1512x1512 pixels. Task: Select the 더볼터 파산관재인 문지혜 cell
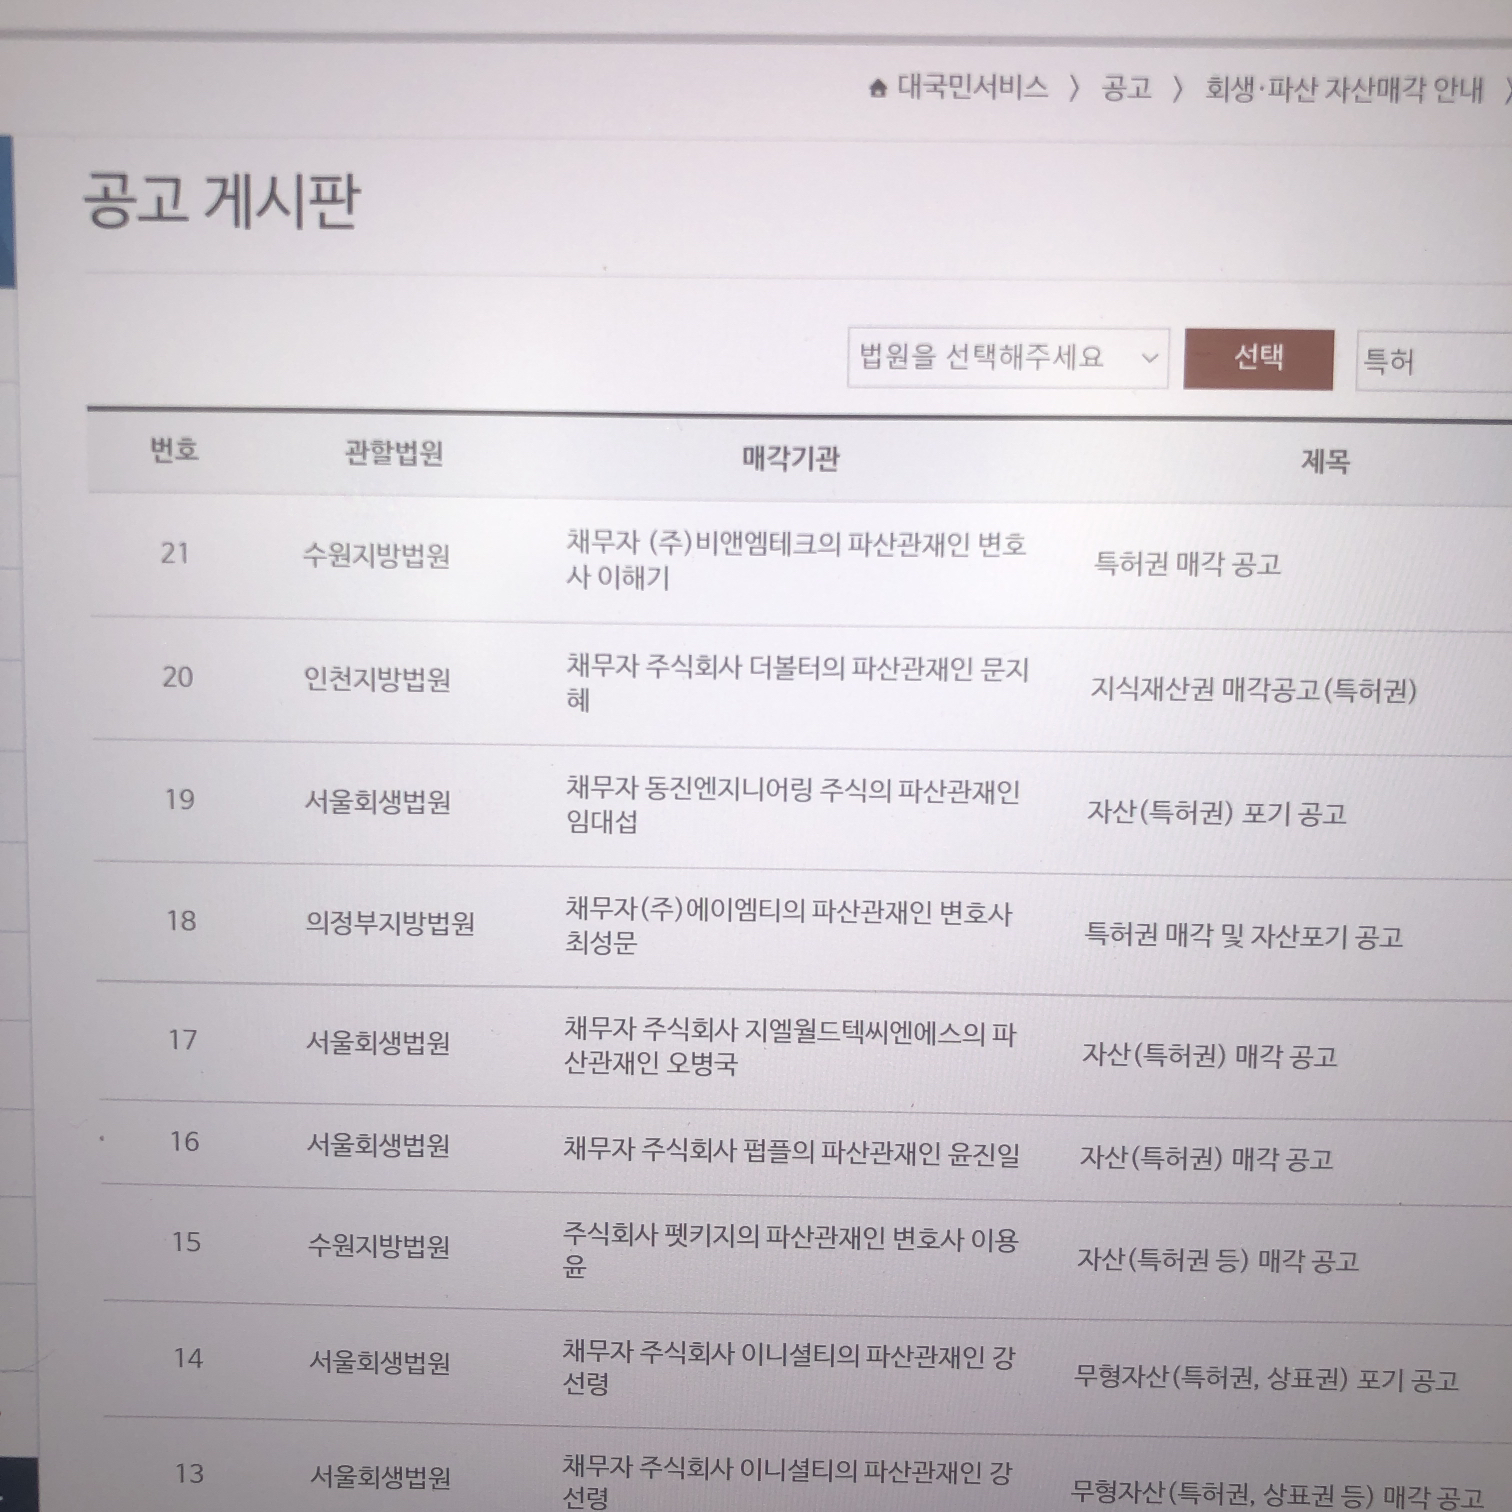coord(797,683)
